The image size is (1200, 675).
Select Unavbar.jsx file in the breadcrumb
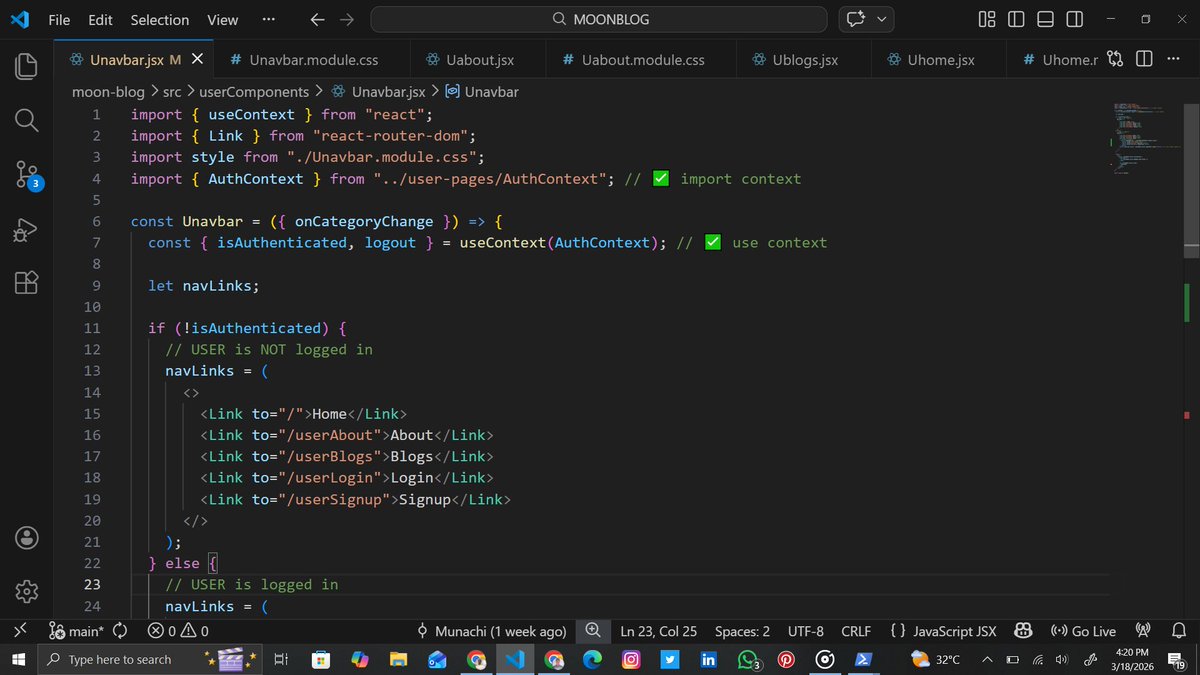click(x=378, y=92)
